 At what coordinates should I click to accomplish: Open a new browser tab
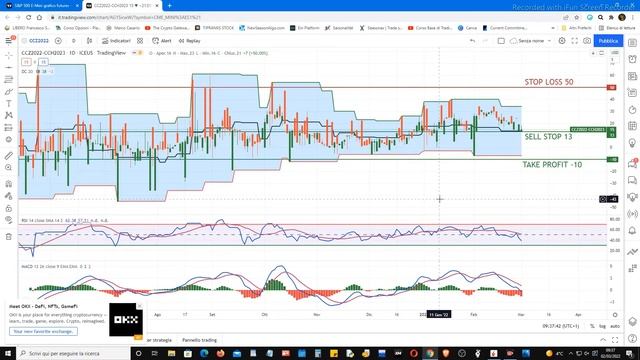coord(169,6)
